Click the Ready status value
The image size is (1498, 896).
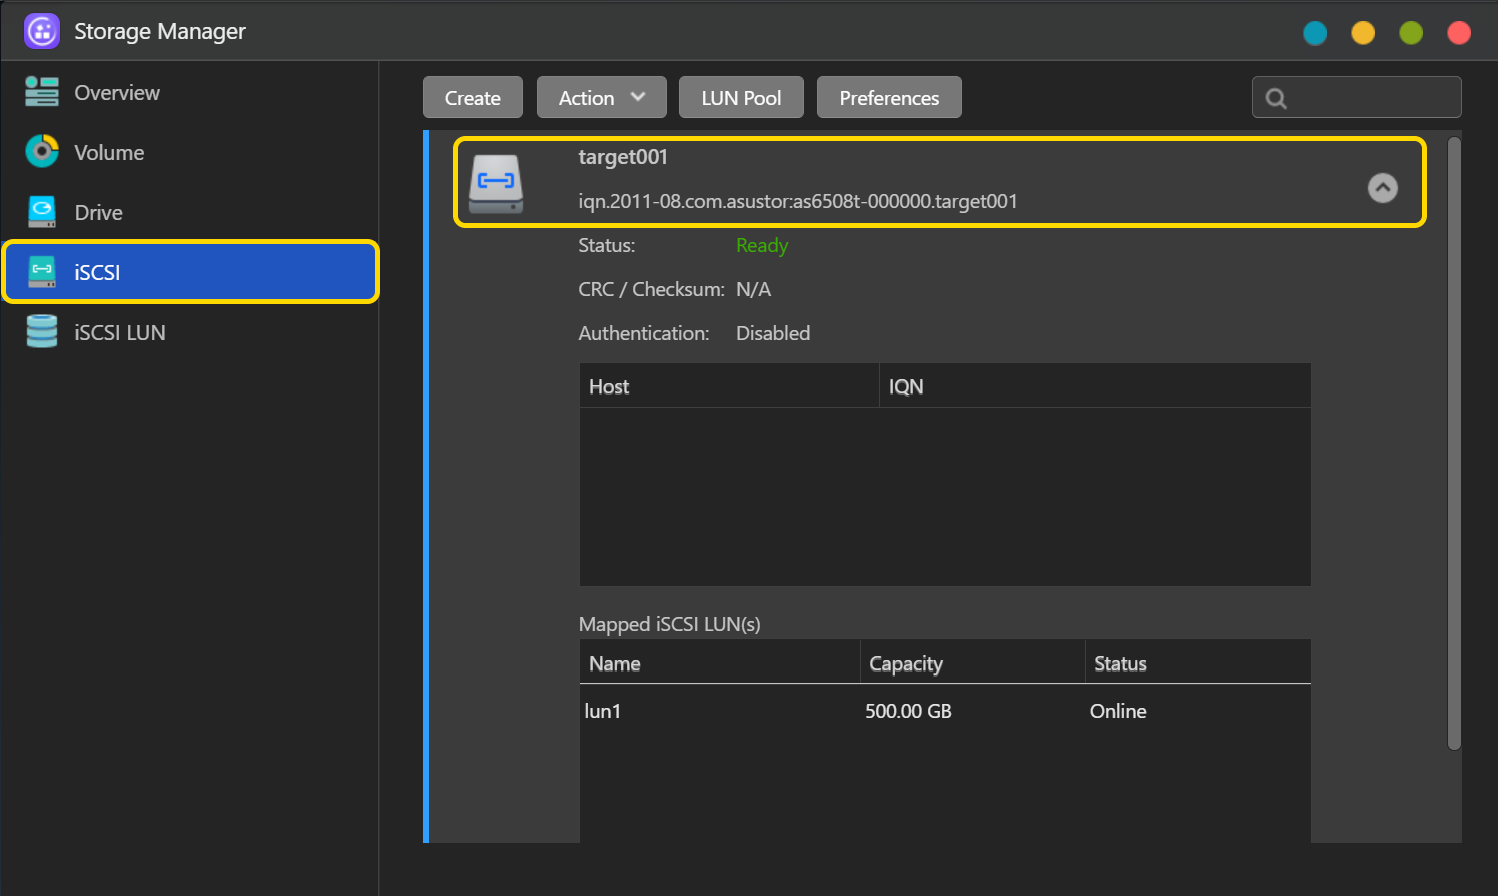762,245
